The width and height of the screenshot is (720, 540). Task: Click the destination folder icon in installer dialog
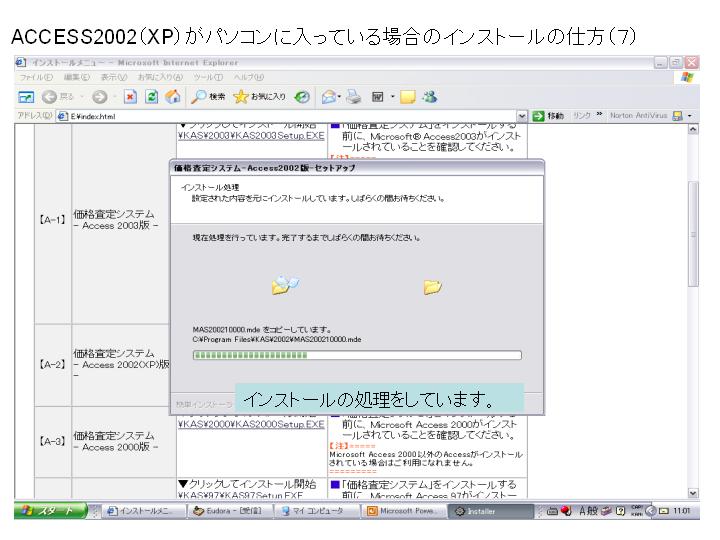(x=432, y=287)
